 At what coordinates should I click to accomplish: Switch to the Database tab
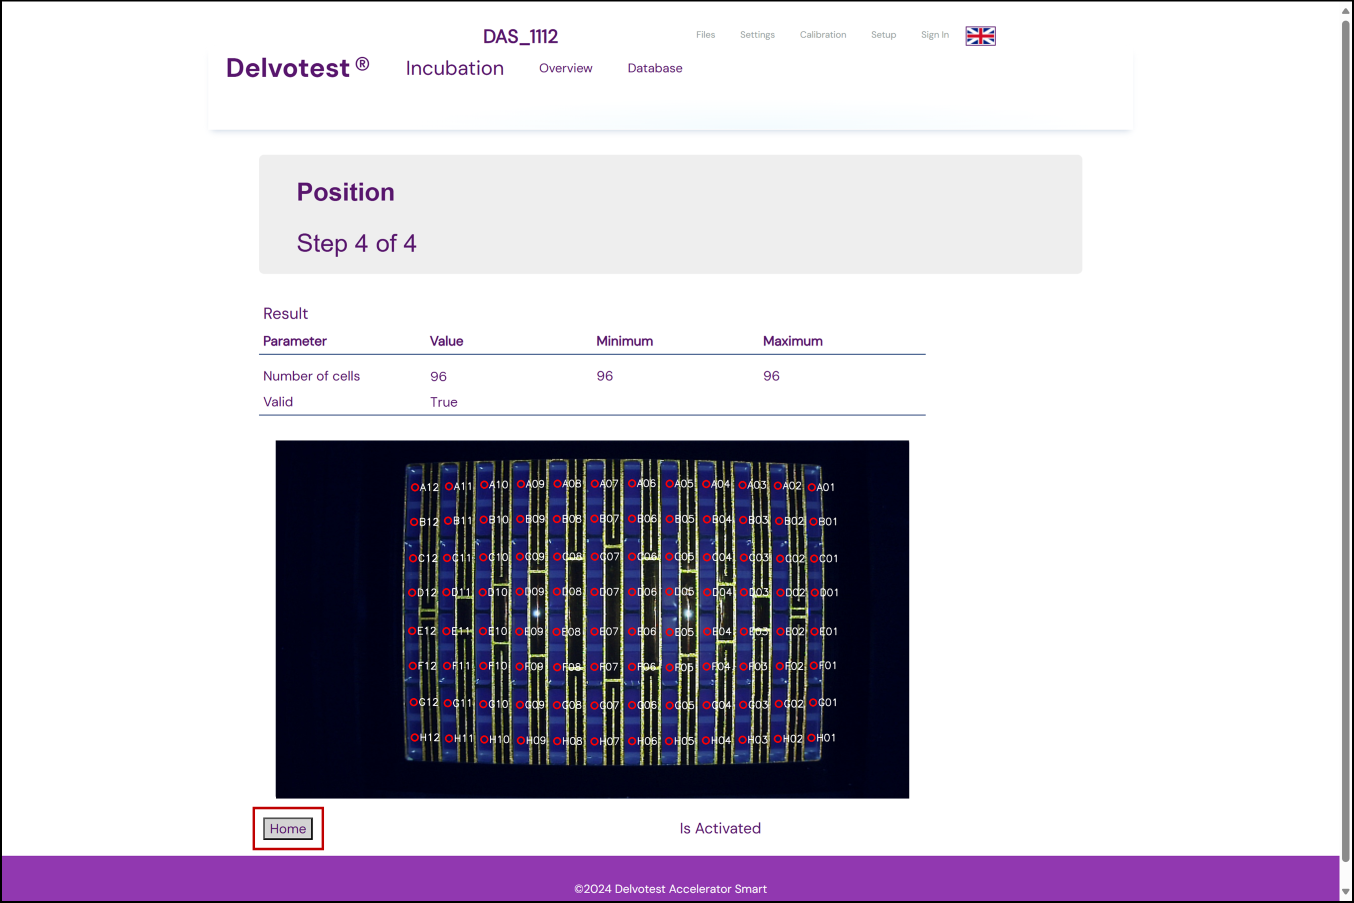click(655, 68)
